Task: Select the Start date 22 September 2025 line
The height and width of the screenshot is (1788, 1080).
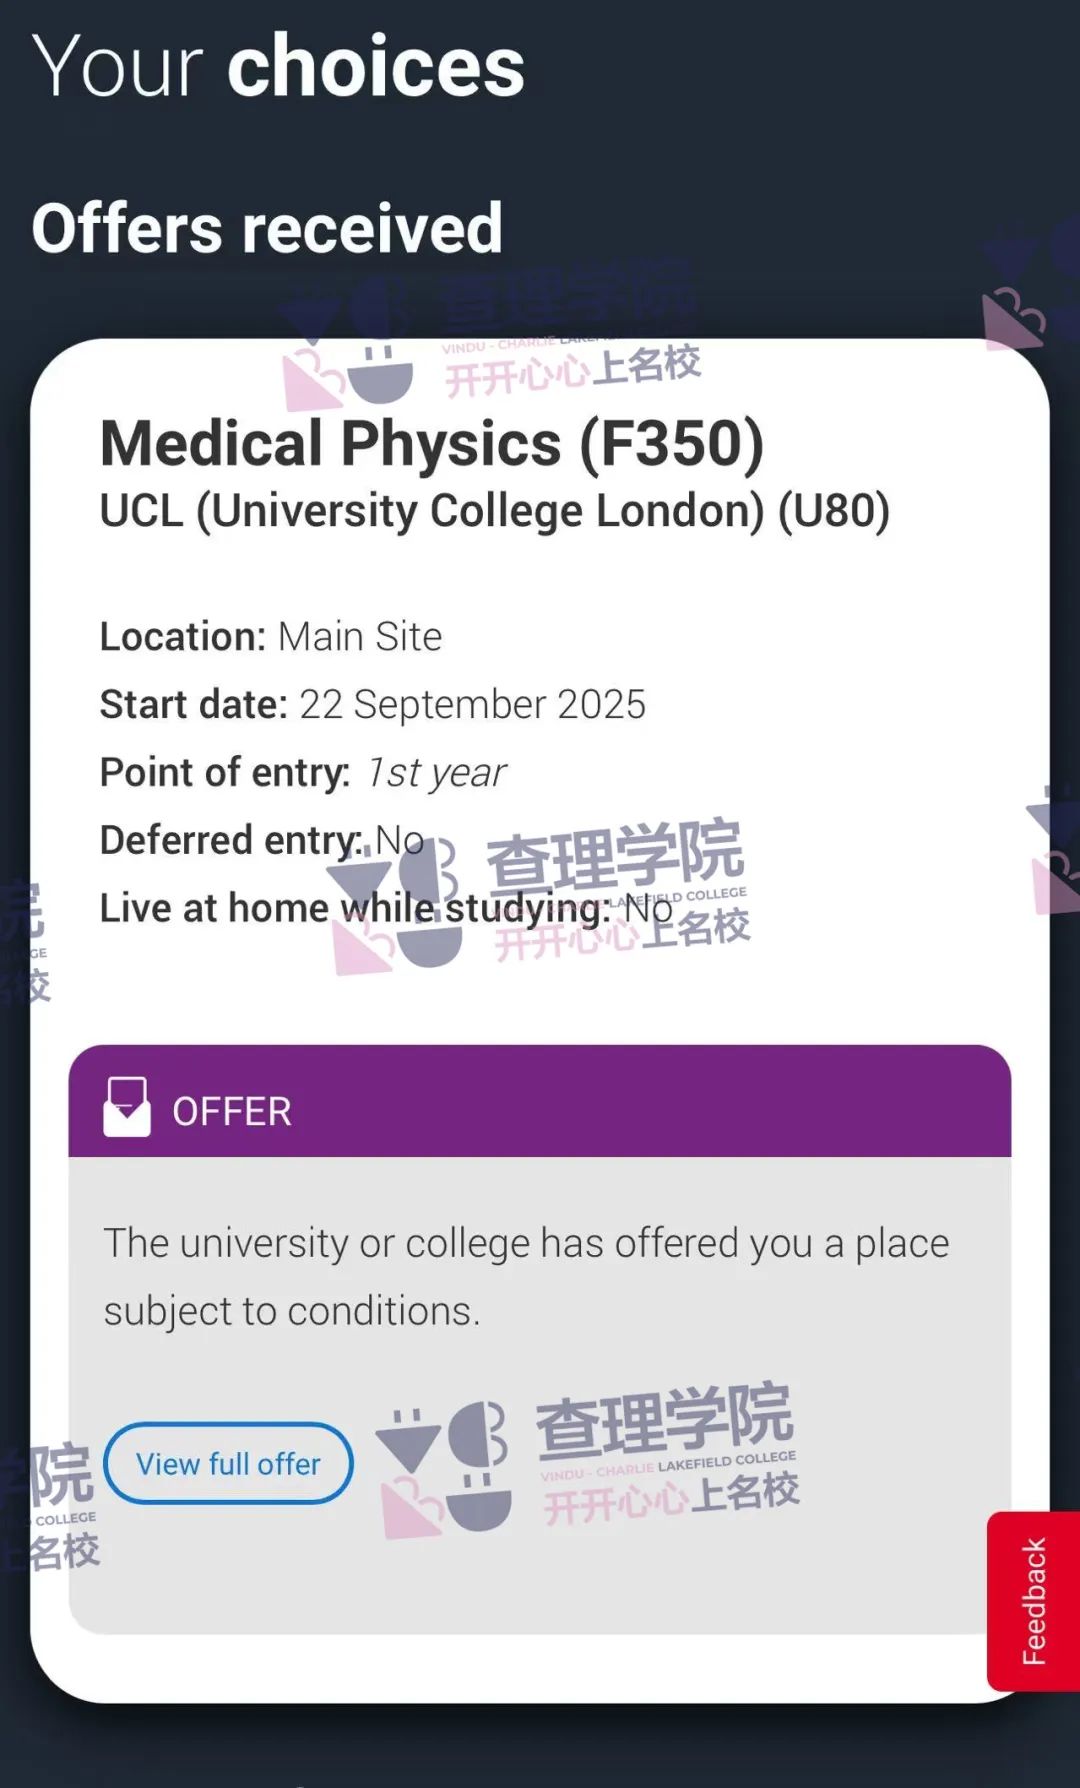Action: 373,704
